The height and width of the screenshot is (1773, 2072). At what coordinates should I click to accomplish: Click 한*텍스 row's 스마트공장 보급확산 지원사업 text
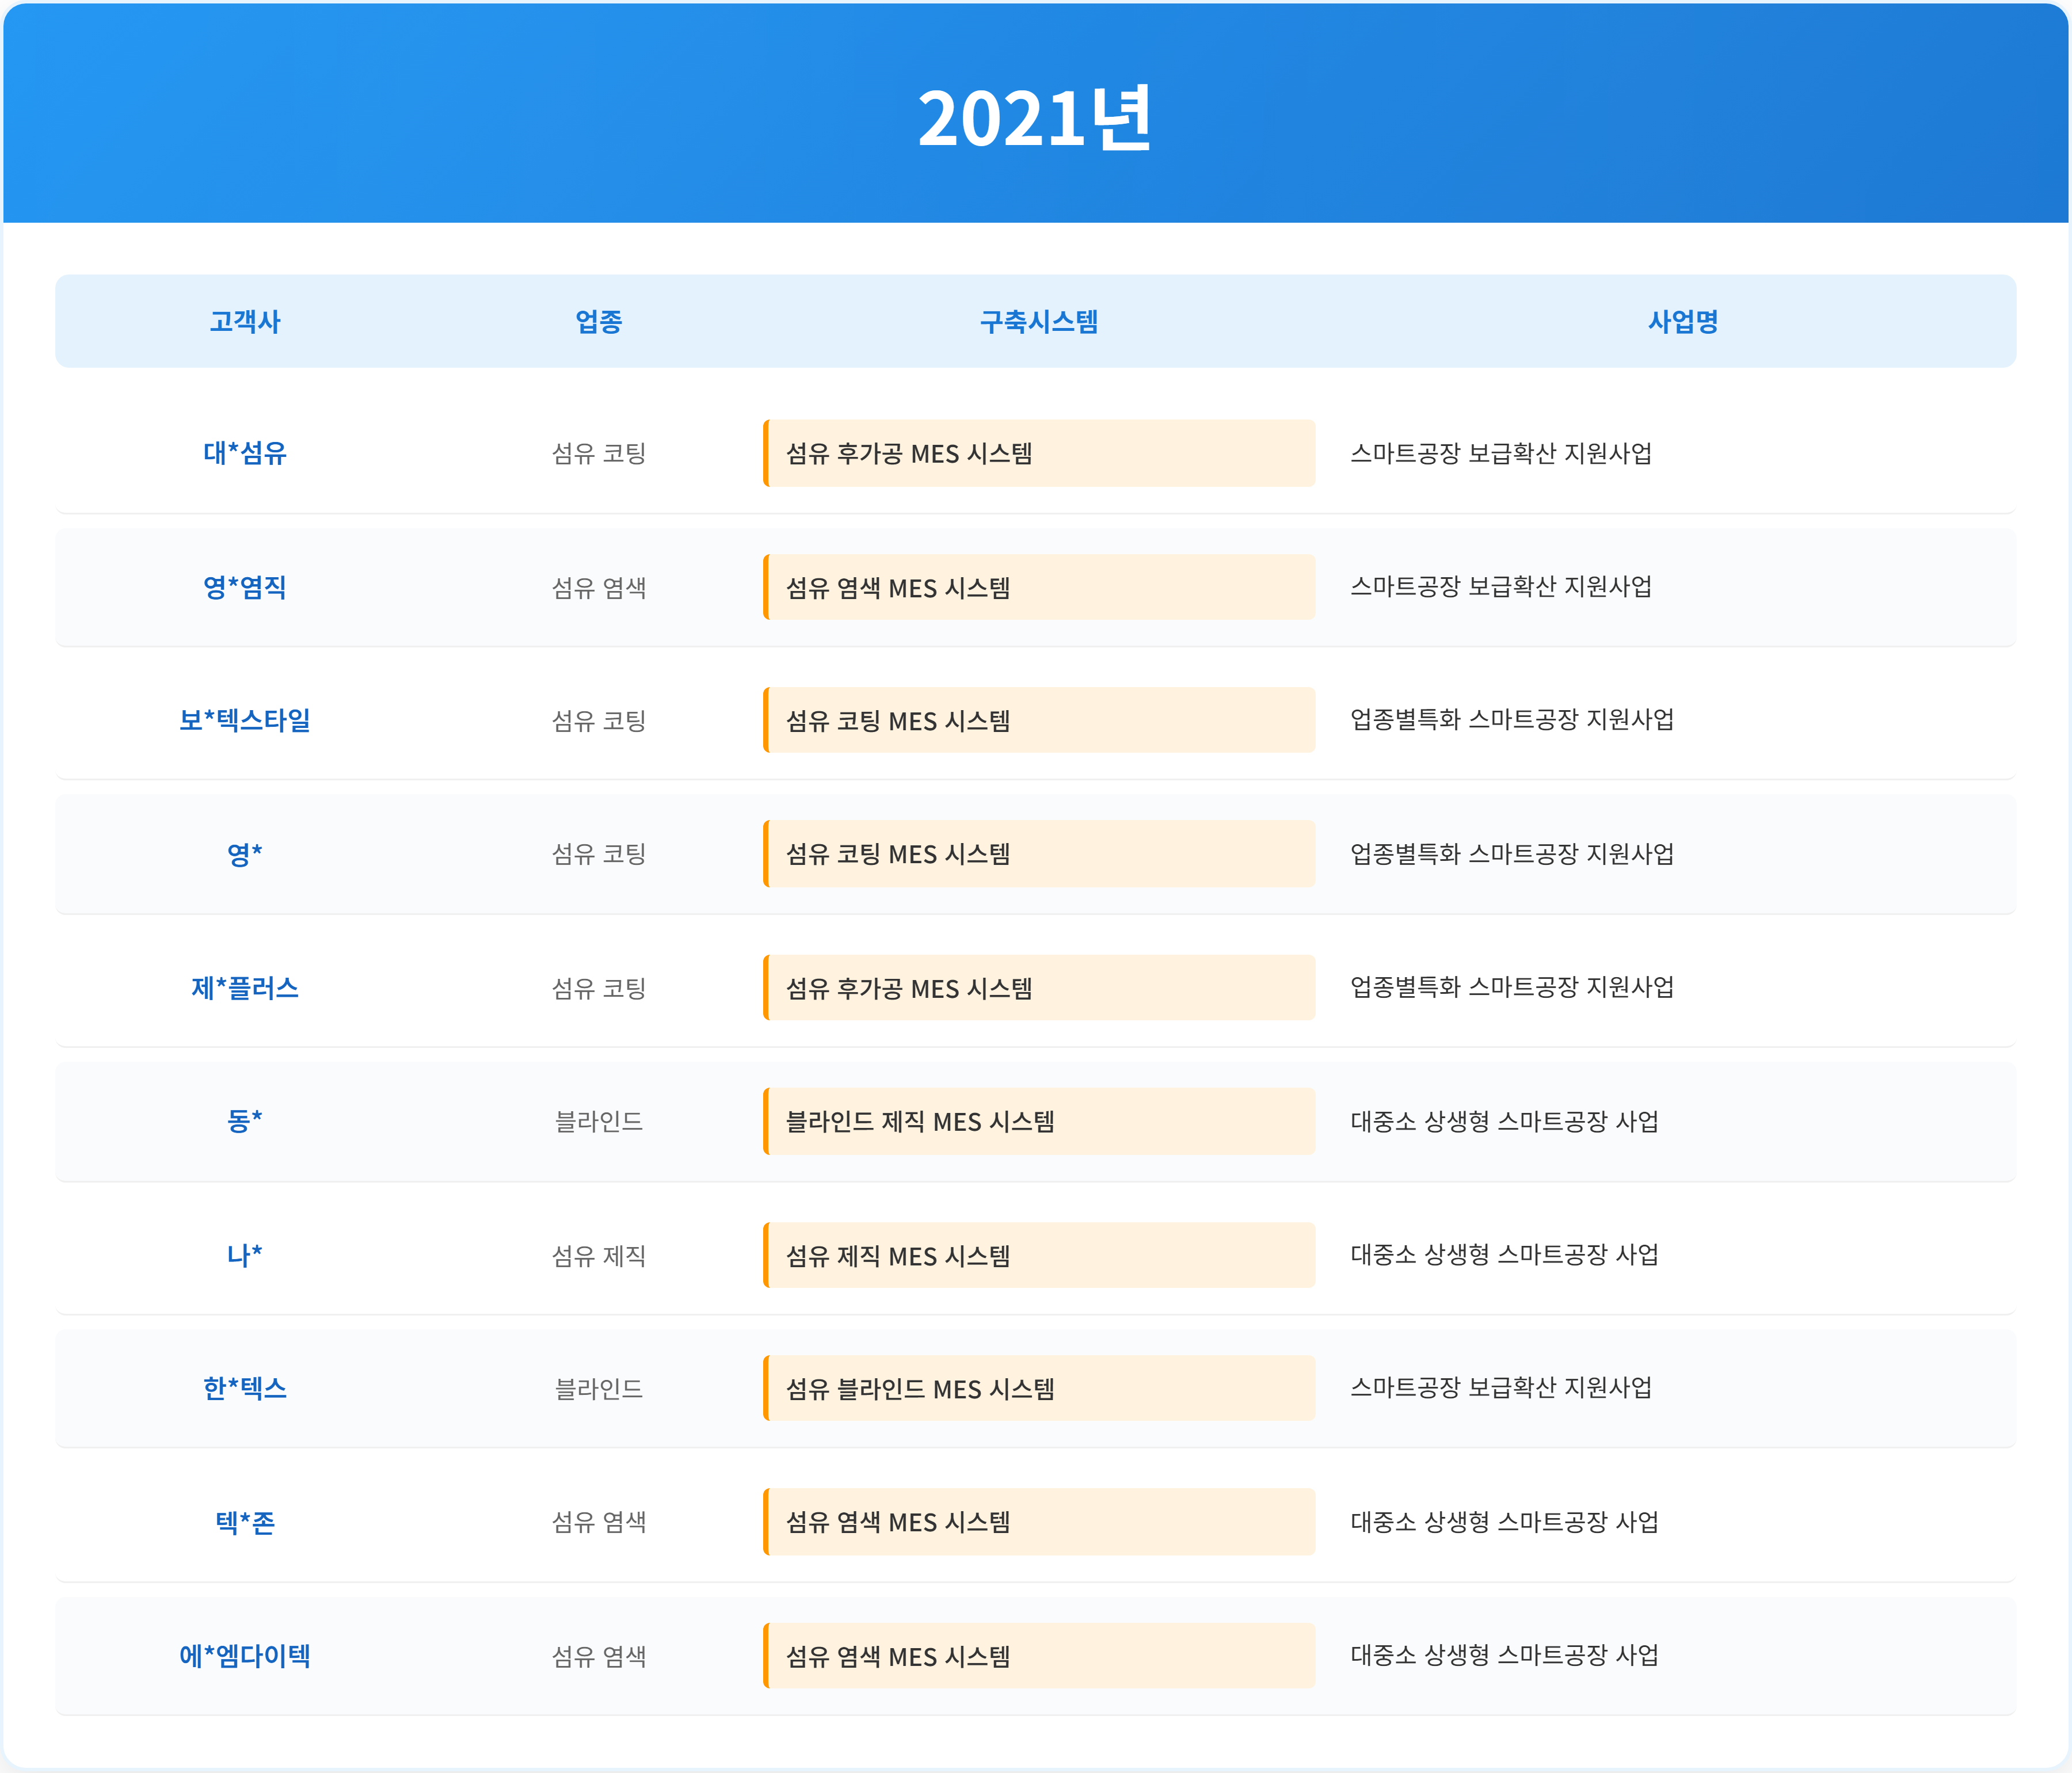point(1500,1387)
